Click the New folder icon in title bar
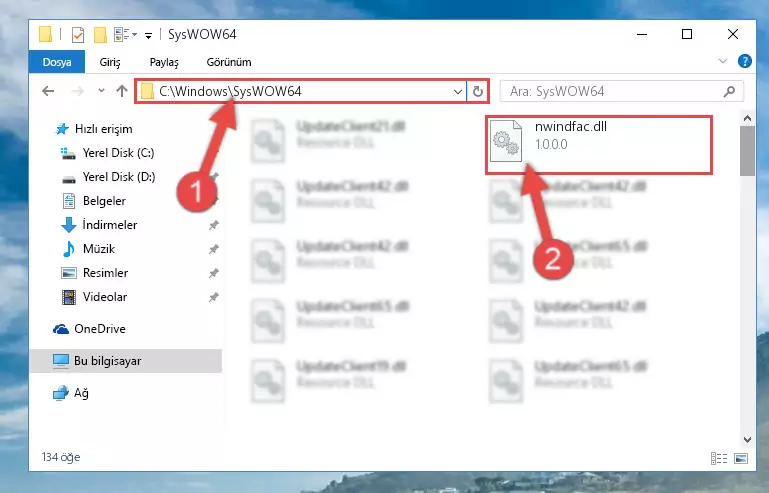 point(100,34)
